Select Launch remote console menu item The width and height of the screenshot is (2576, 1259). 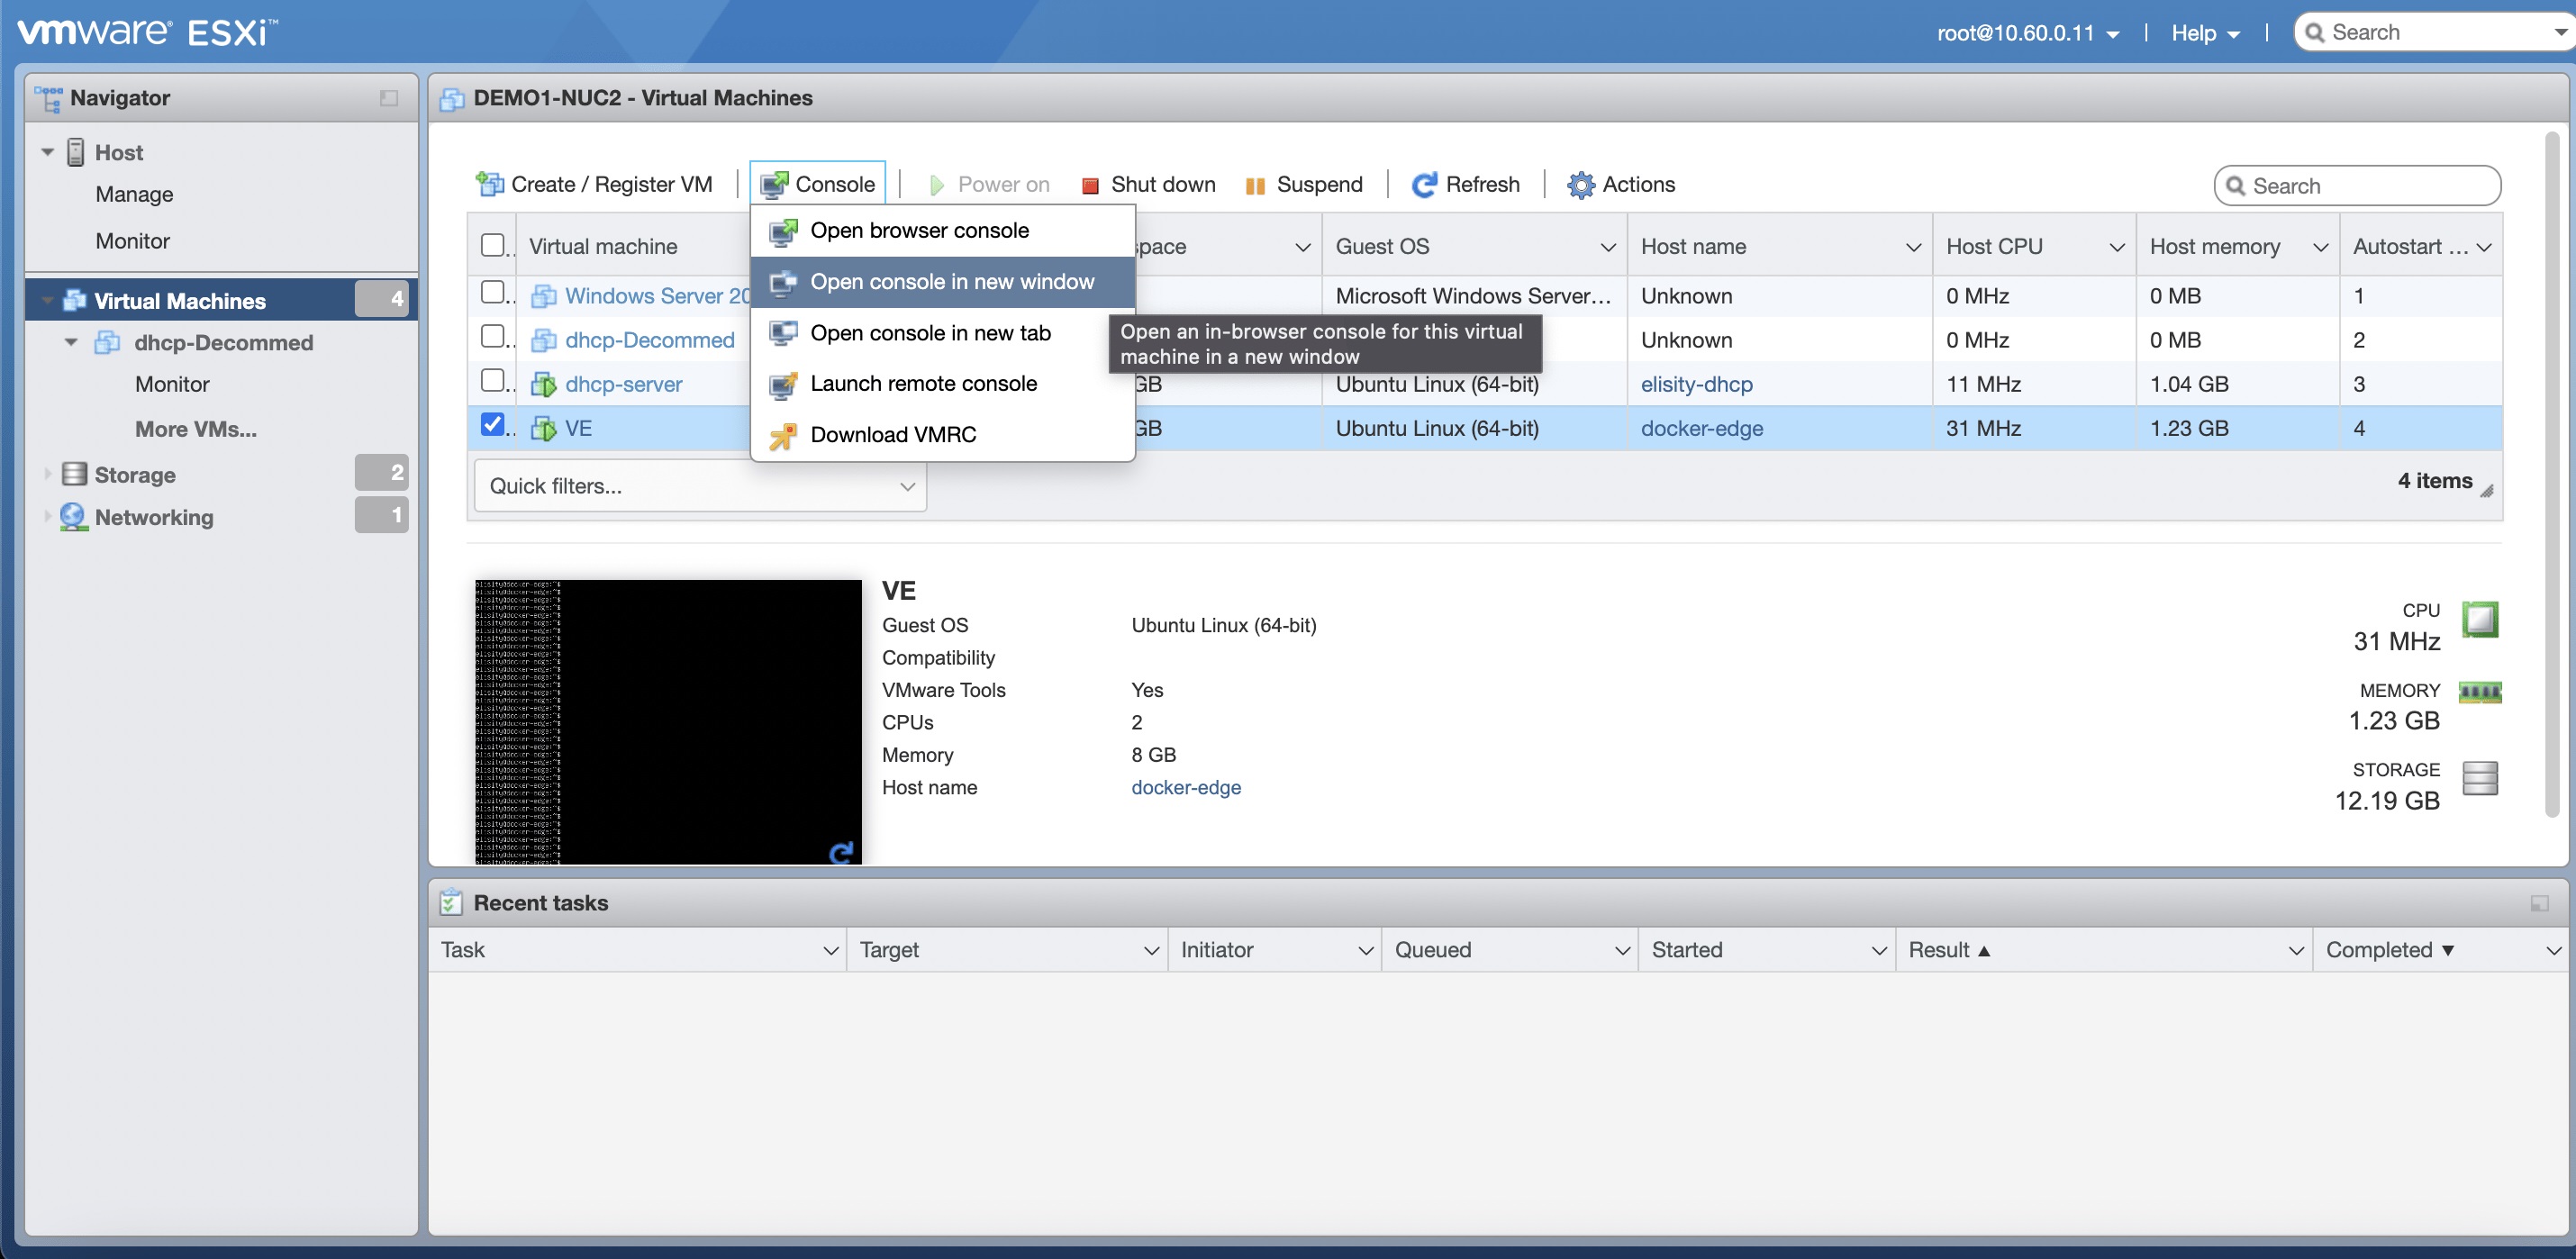coord(922,384)
